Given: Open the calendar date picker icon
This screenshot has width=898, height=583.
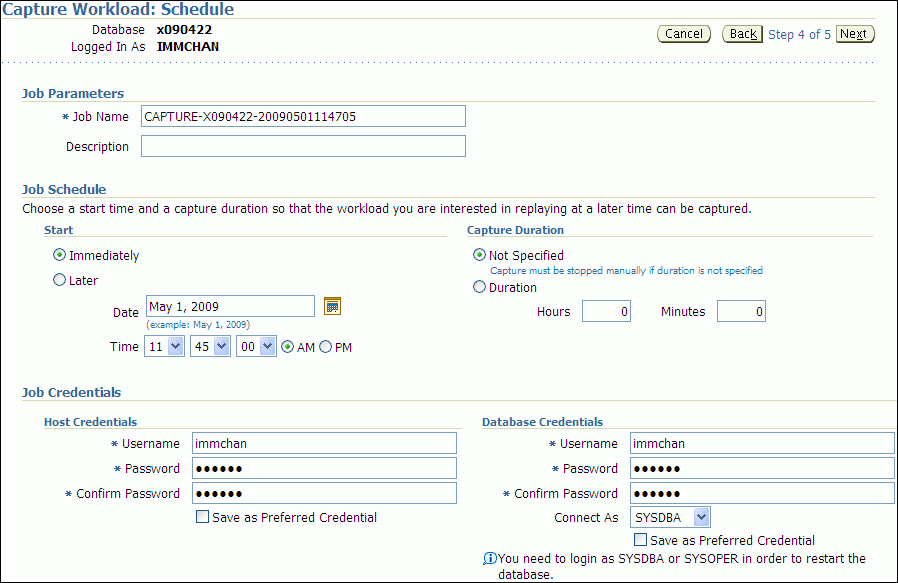Looking at the screenshot, I should (x=333, y=306).
